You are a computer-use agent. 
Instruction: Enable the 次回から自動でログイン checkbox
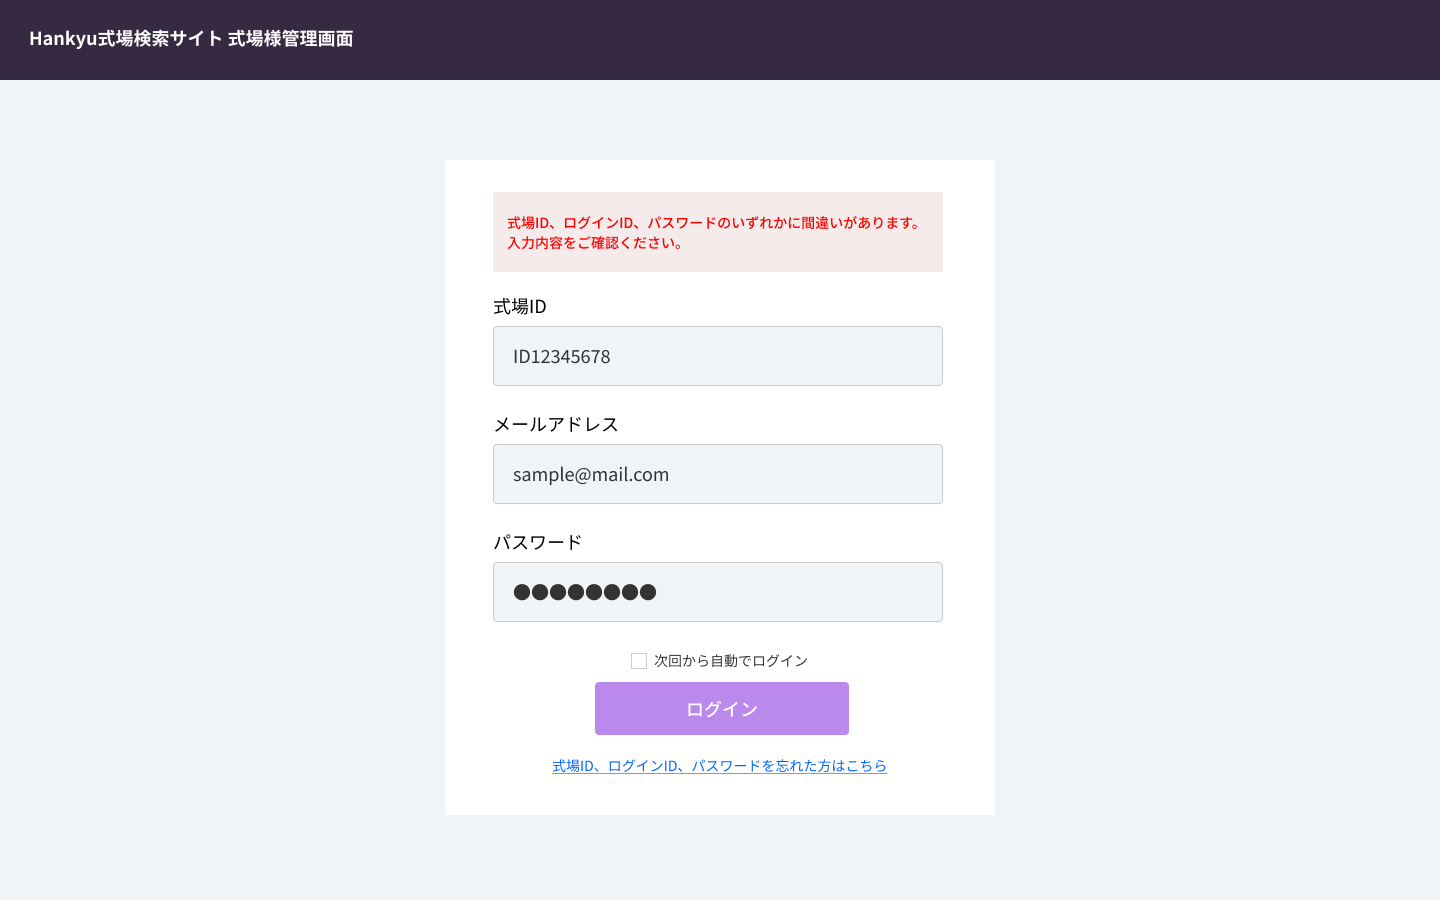(639, 661)
